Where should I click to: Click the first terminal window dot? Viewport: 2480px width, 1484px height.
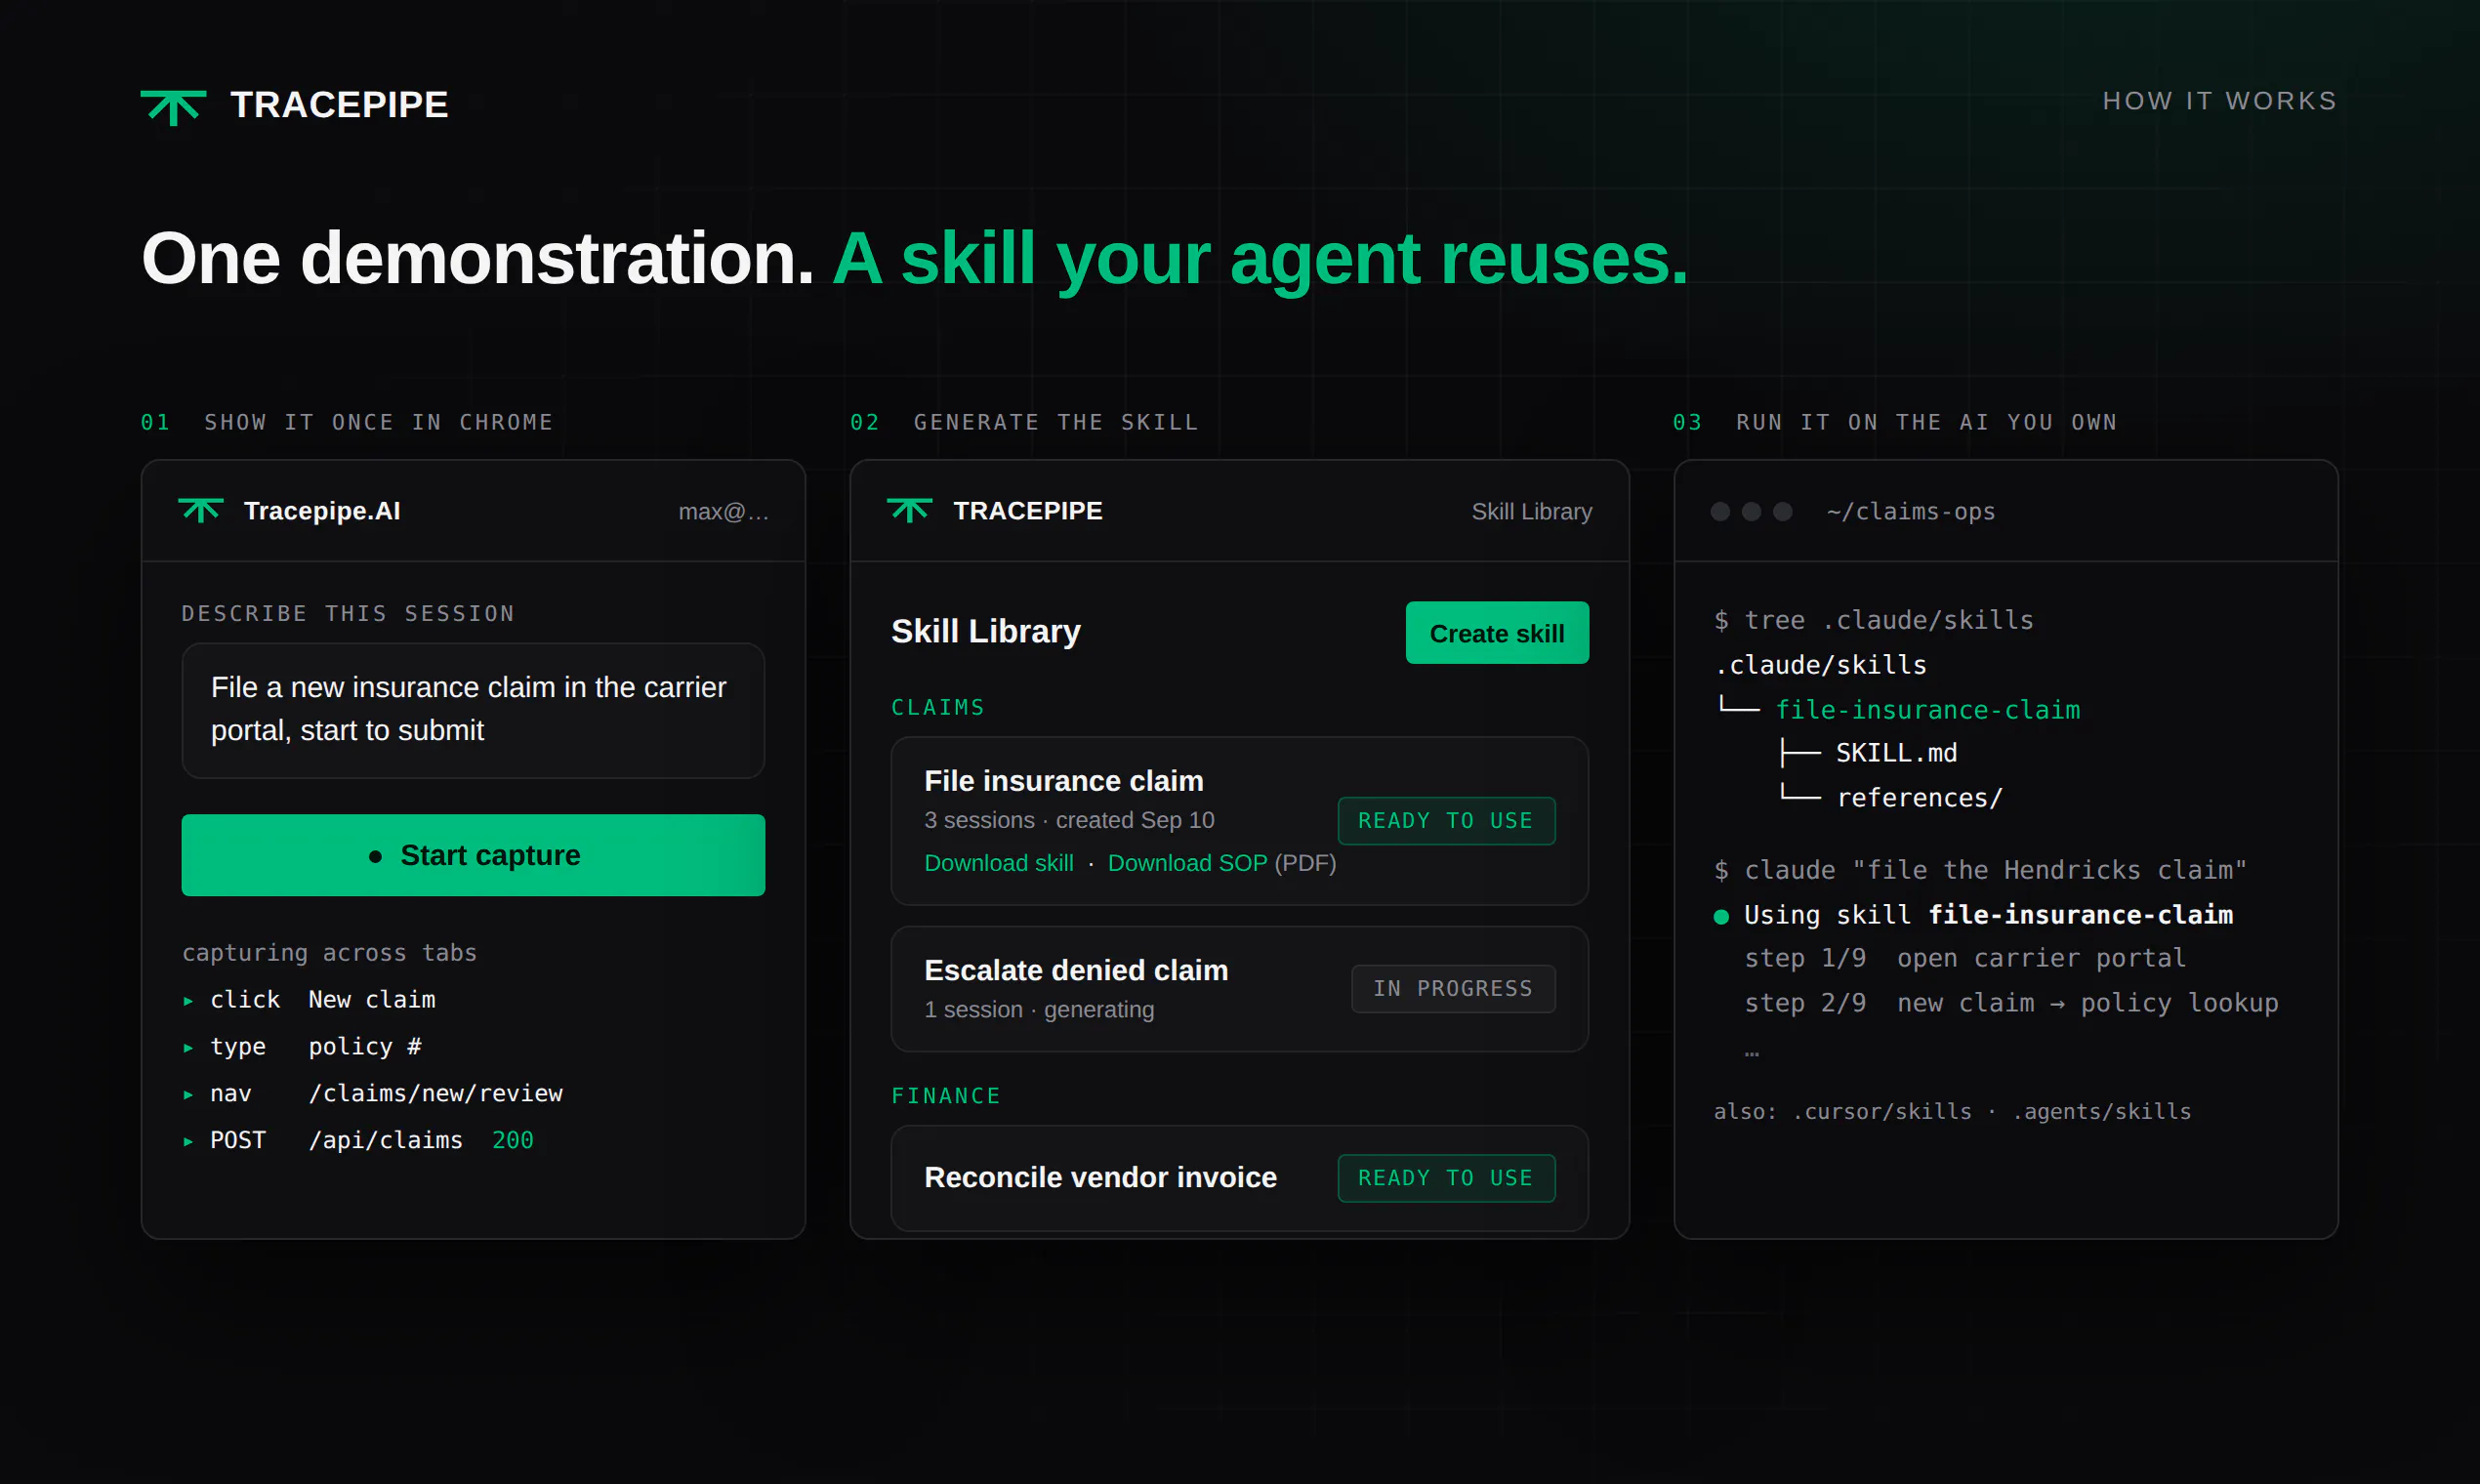click(x=1720, y=512)
